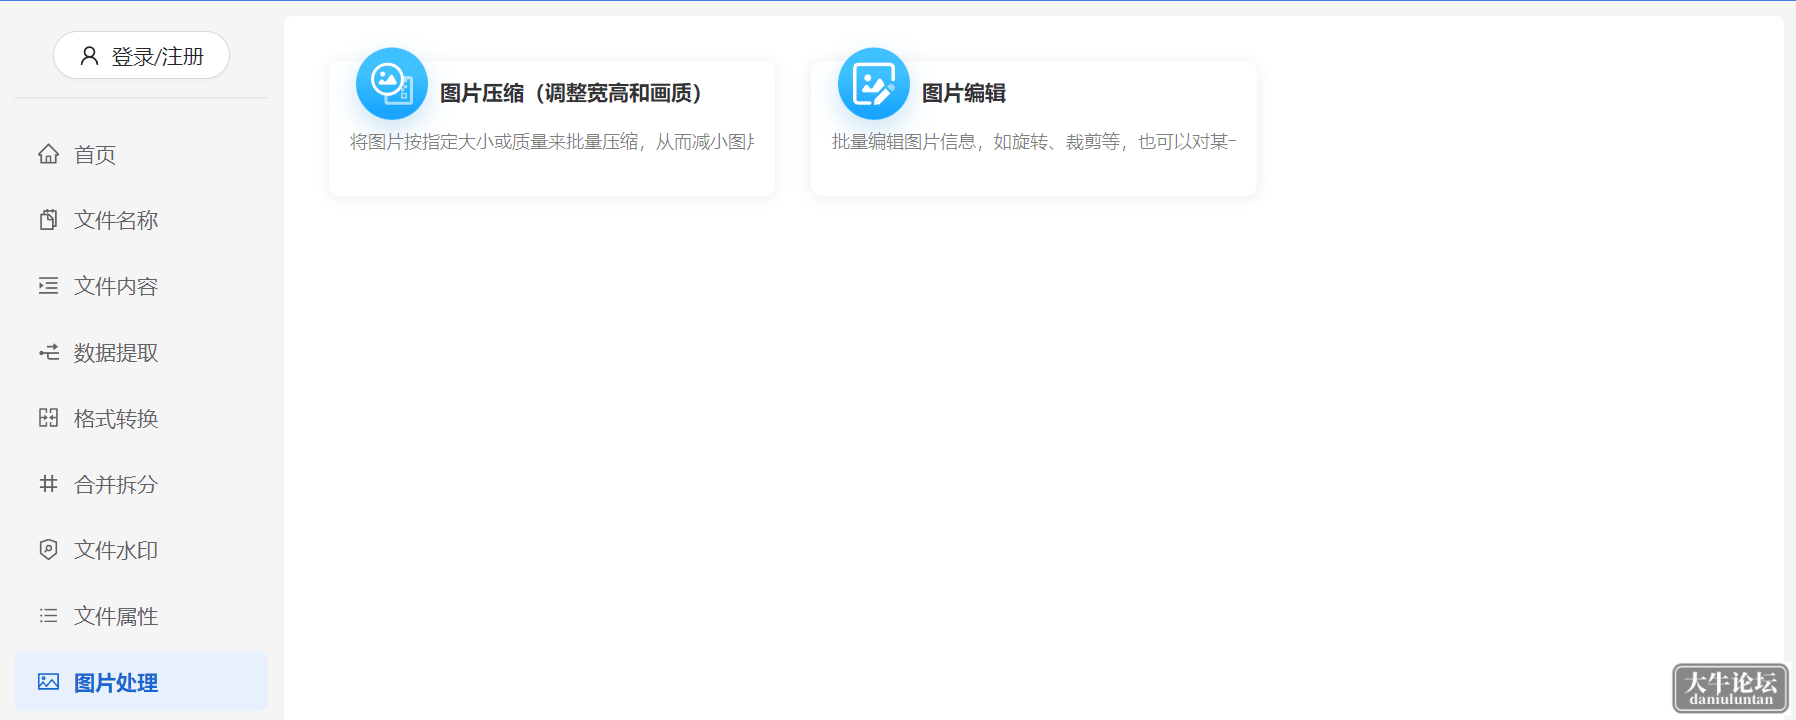The height and width of the screenshot is (720, 1796).
Task: Click the indent list icon beside 文件内容
Action: 48,286
